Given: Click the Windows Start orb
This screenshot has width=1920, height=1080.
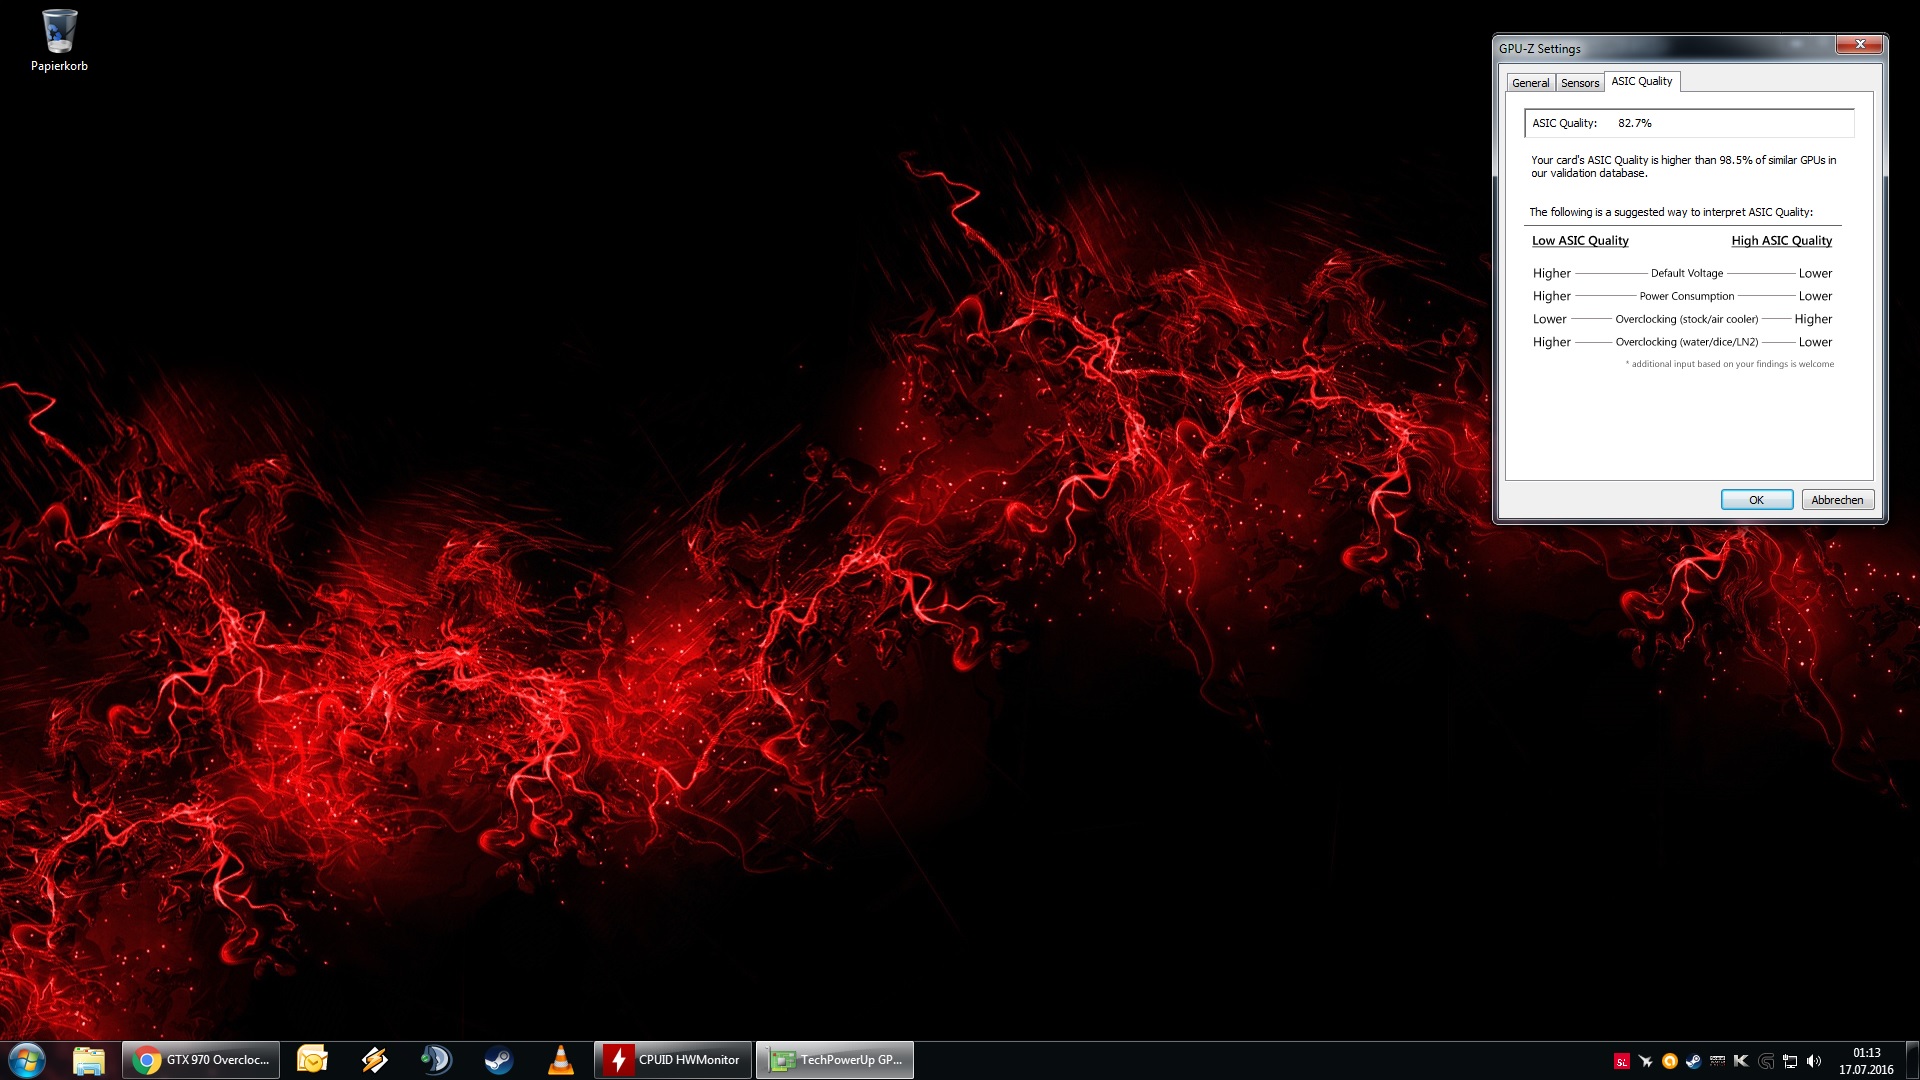Looking at the screenshot, I should (27, 1060).
